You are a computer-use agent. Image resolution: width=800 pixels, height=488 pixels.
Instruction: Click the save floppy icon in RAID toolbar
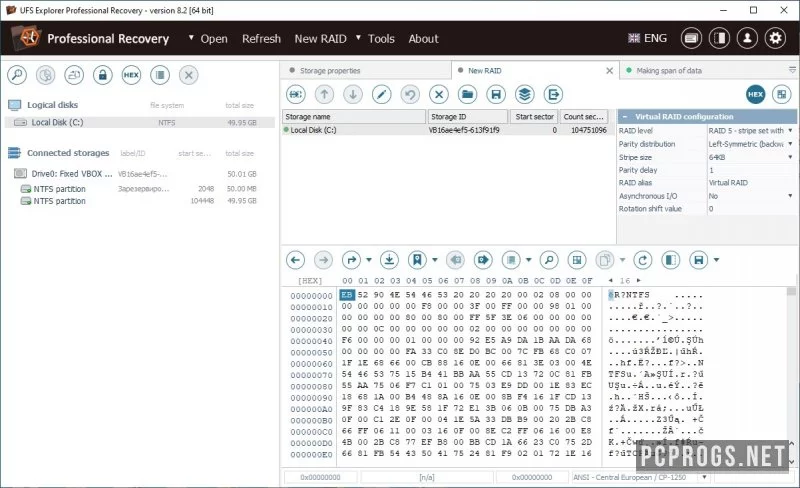[496, 94]
